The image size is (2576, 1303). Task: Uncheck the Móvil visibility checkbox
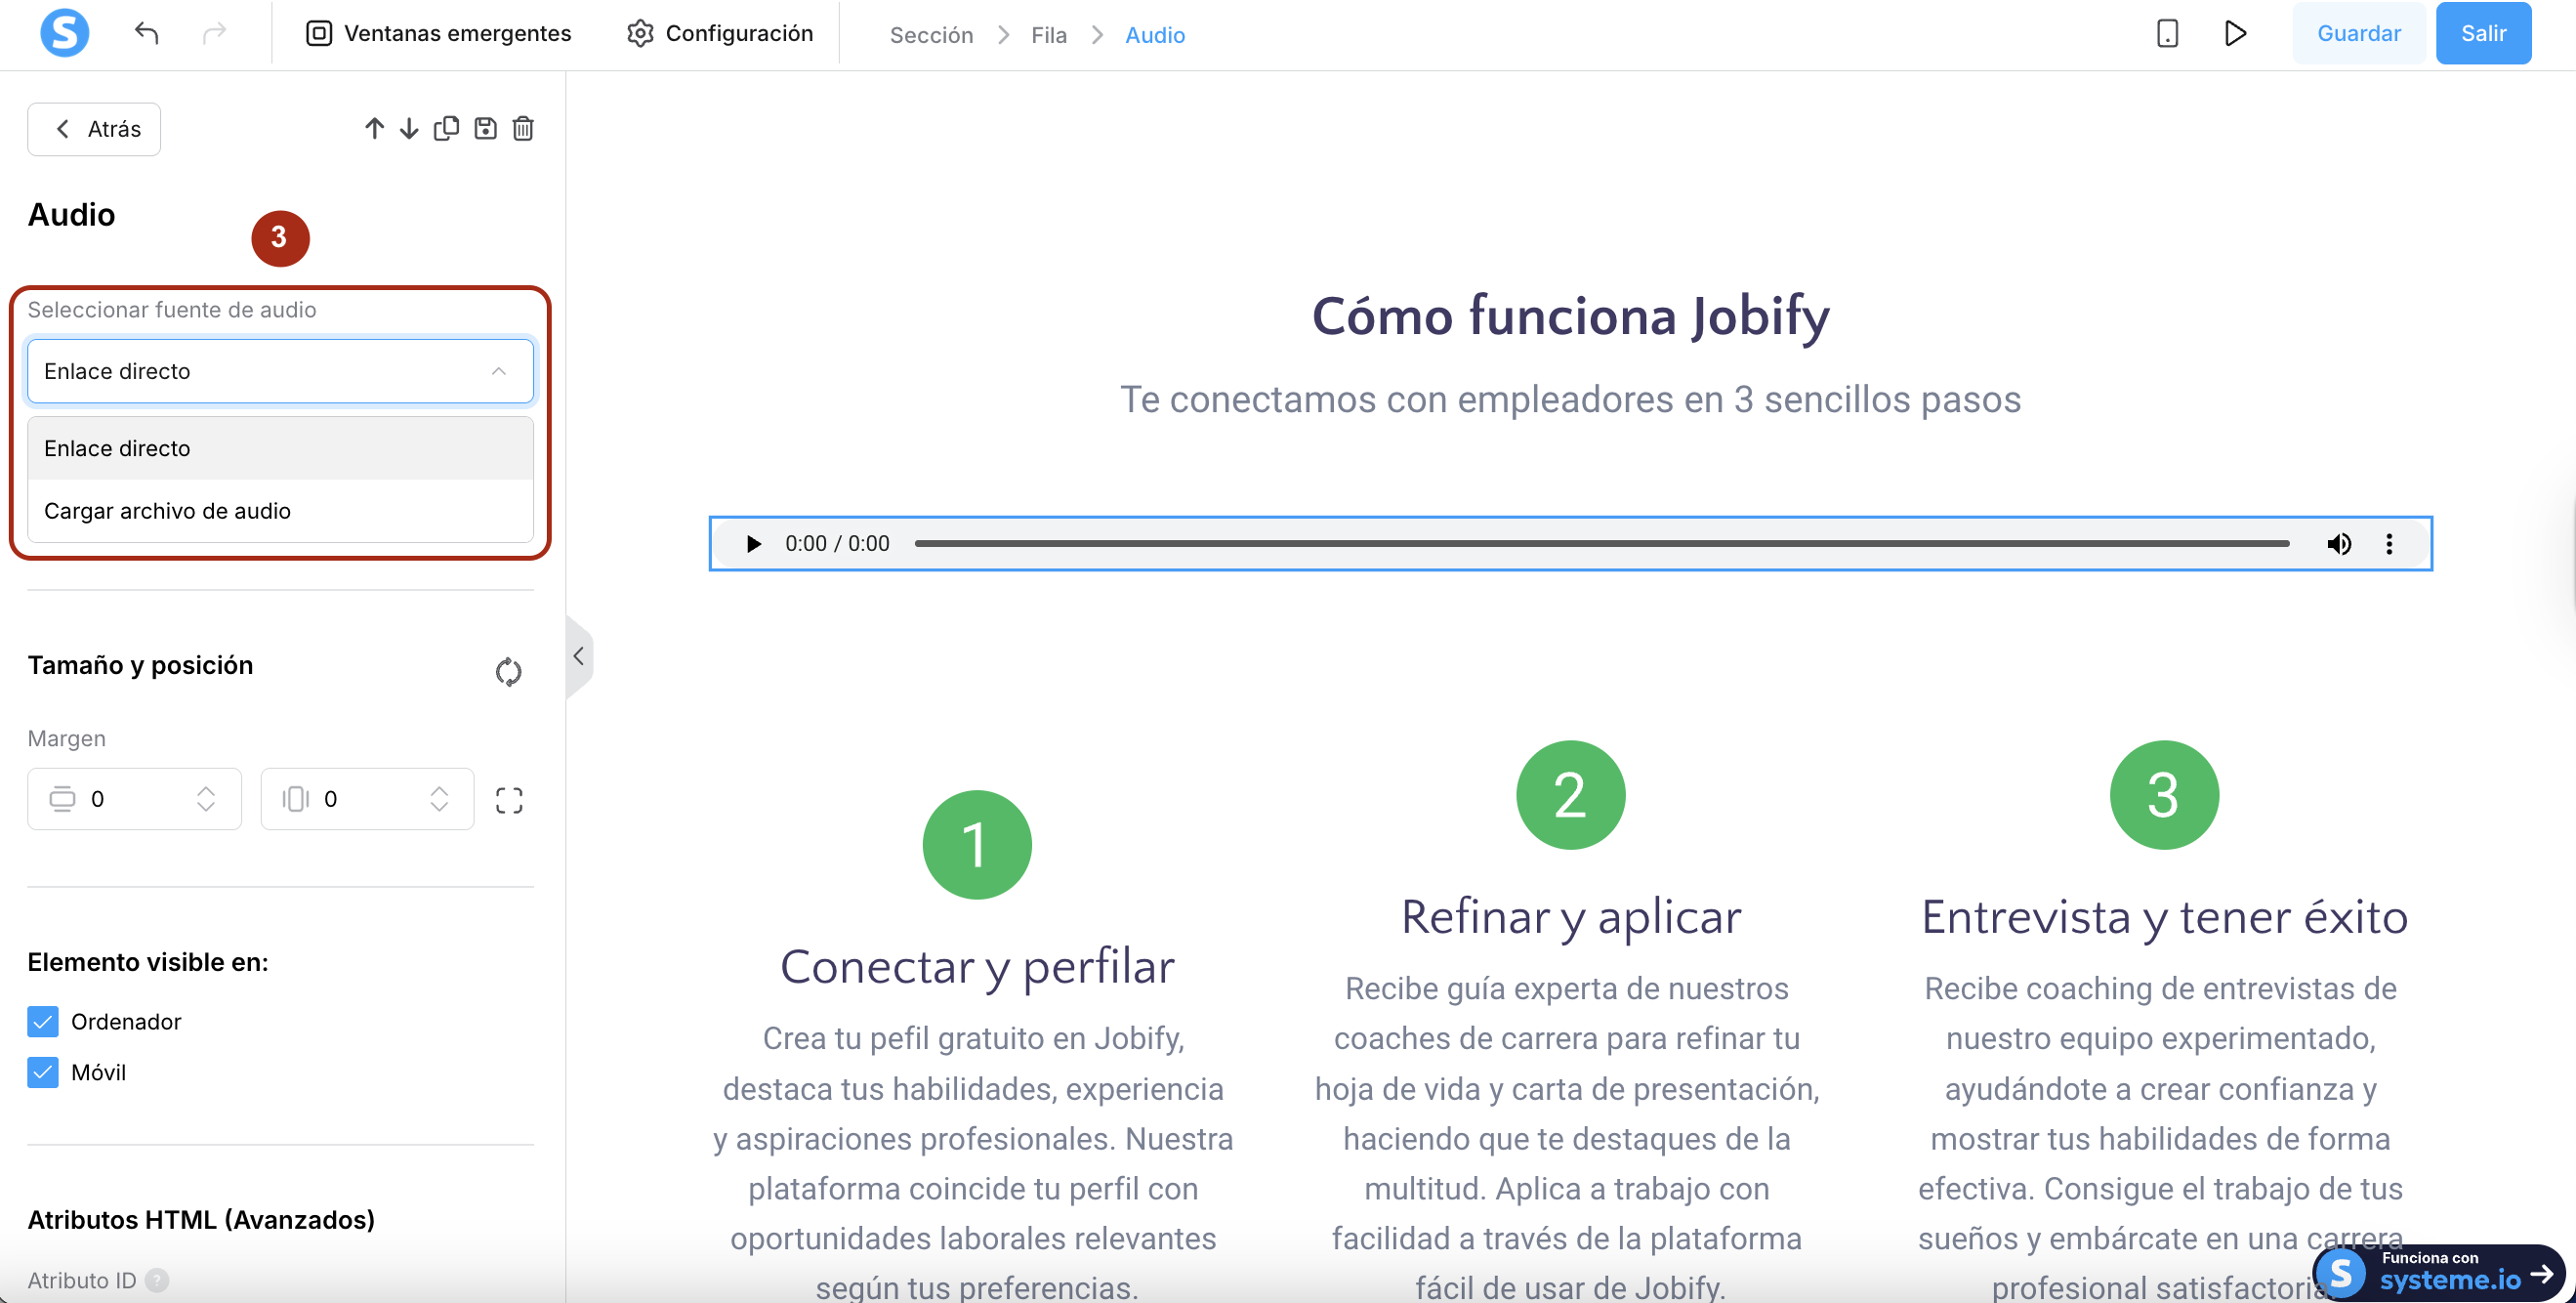[43, 1072]
